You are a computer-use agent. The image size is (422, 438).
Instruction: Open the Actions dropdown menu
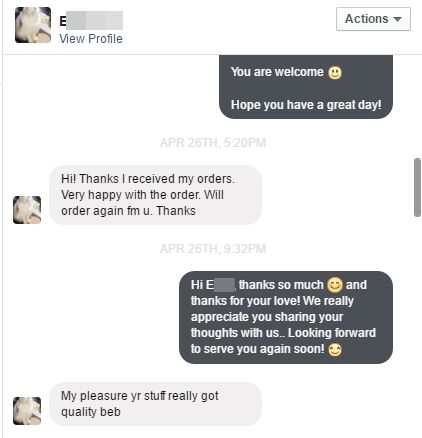coord(373,19)
